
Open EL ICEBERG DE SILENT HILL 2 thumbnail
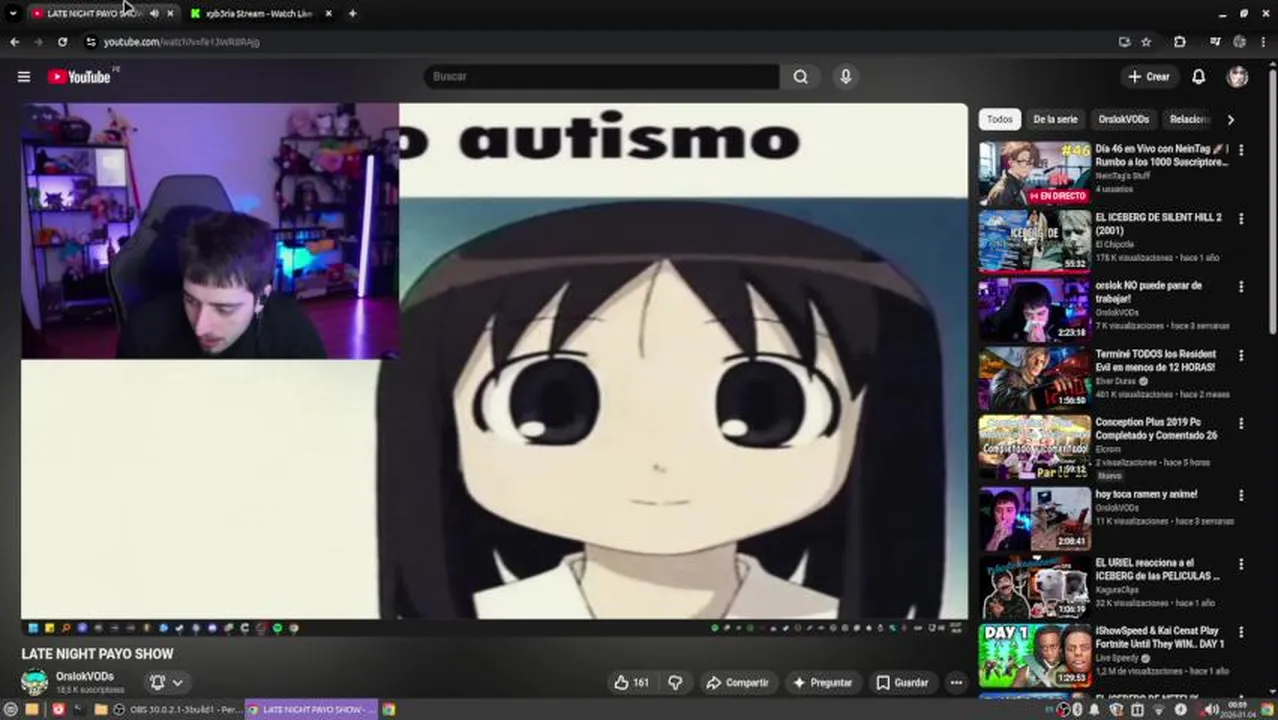pyautogui.click(x=1035, y=242)
